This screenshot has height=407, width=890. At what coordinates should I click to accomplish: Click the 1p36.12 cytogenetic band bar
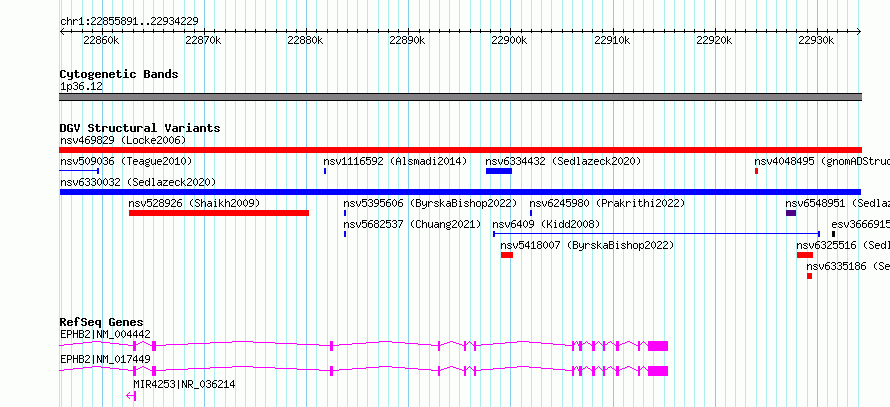[460, 97]
